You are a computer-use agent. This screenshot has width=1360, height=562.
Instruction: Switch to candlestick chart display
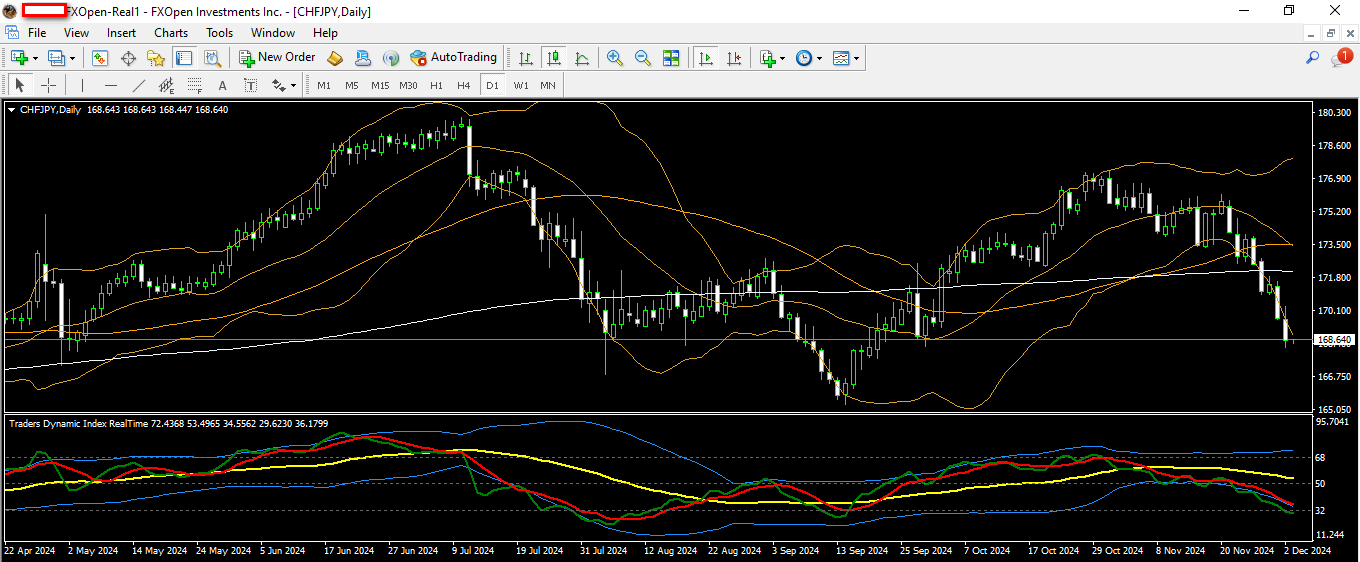click(x=553, y=58)
